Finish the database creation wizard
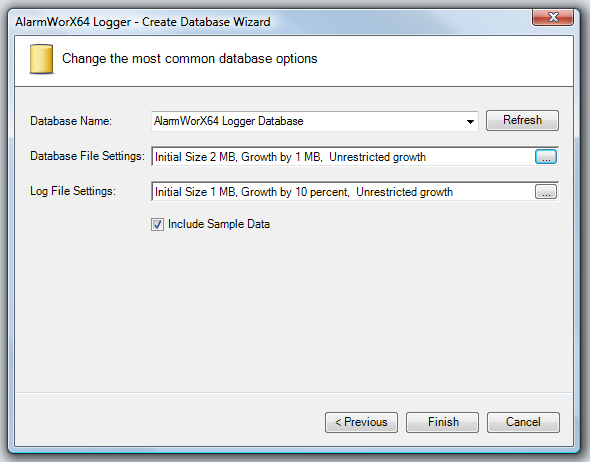The image size is (590, 462). (x=442, y=422)
